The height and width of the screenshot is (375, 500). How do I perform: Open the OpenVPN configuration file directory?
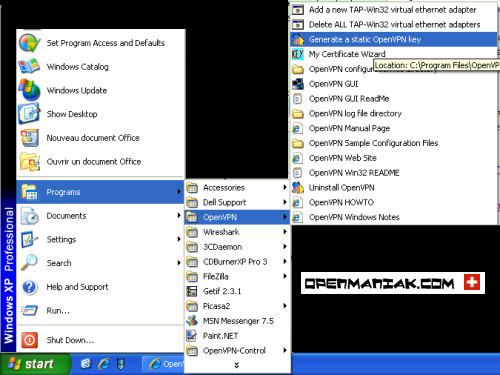point(394,69)
